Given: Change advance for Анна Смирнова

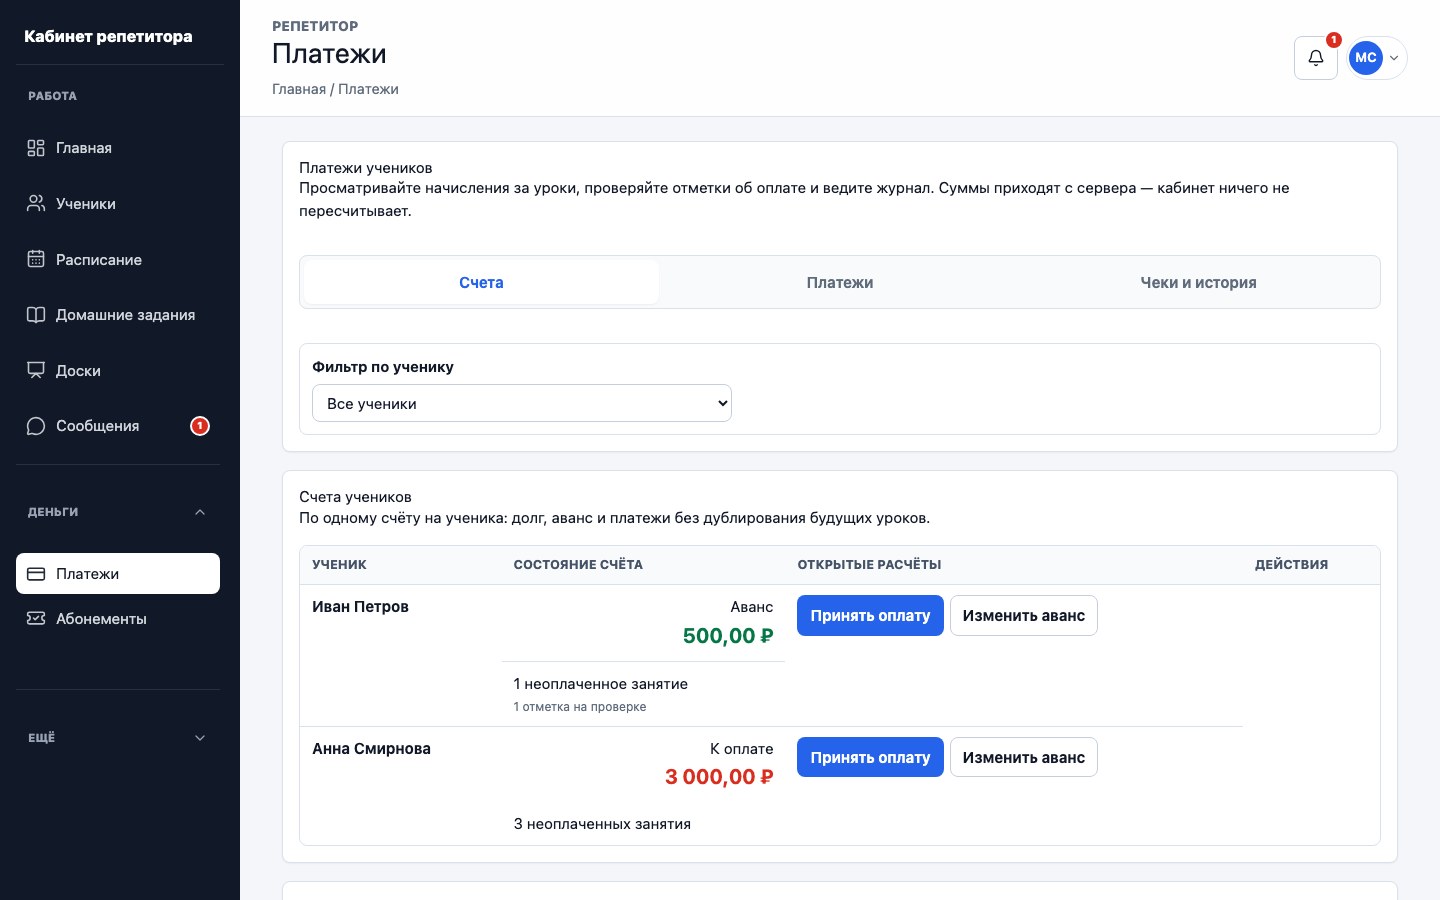Looking at the screenshot, I should (1024, 758).
